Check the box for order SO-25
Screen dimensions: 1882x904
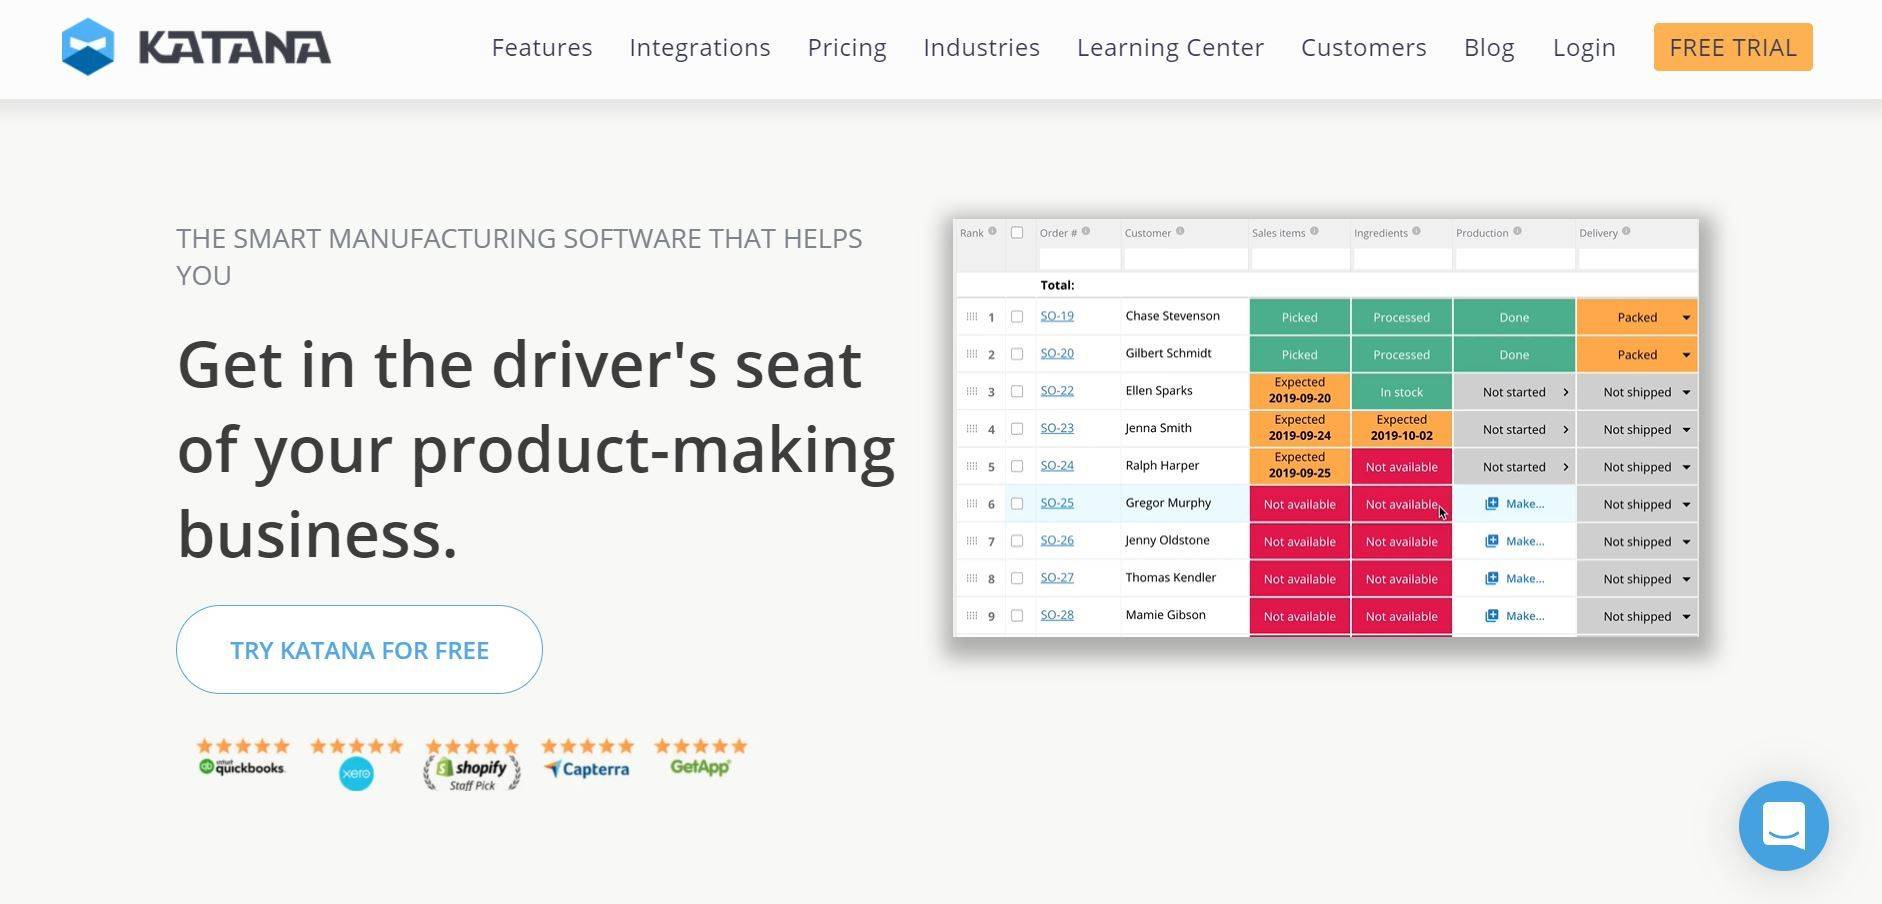[1017, 504]
